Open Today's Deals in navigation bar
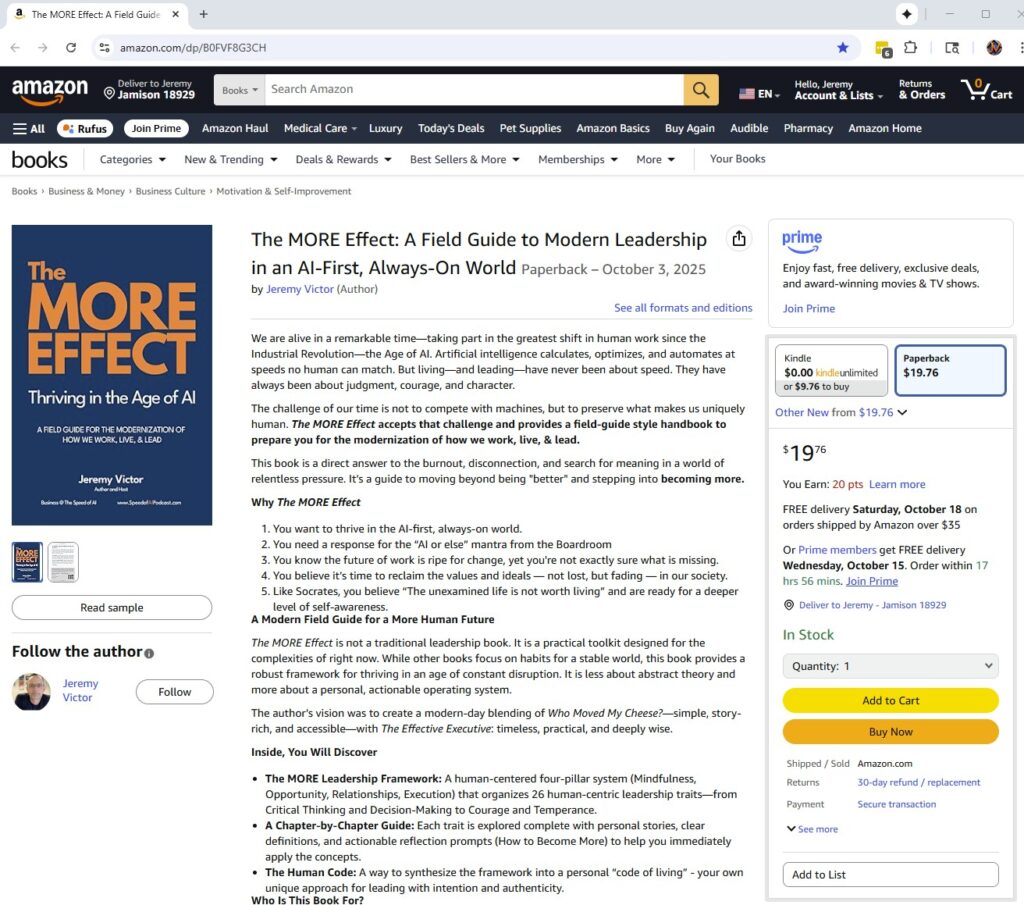Screen dimensions: 1024x905 click(x=450, y=128)
